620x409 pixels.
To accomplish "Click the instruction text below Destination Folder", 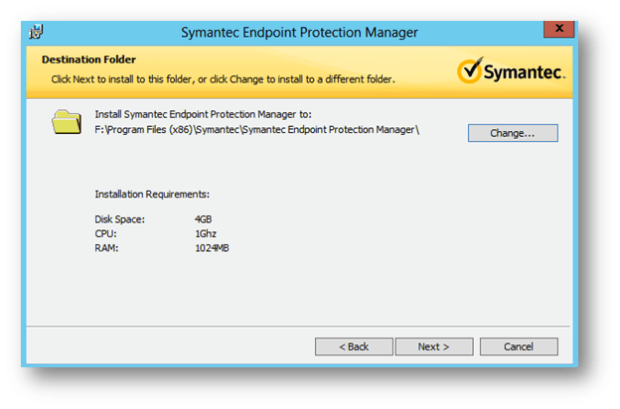I will [x=223, y=78].
